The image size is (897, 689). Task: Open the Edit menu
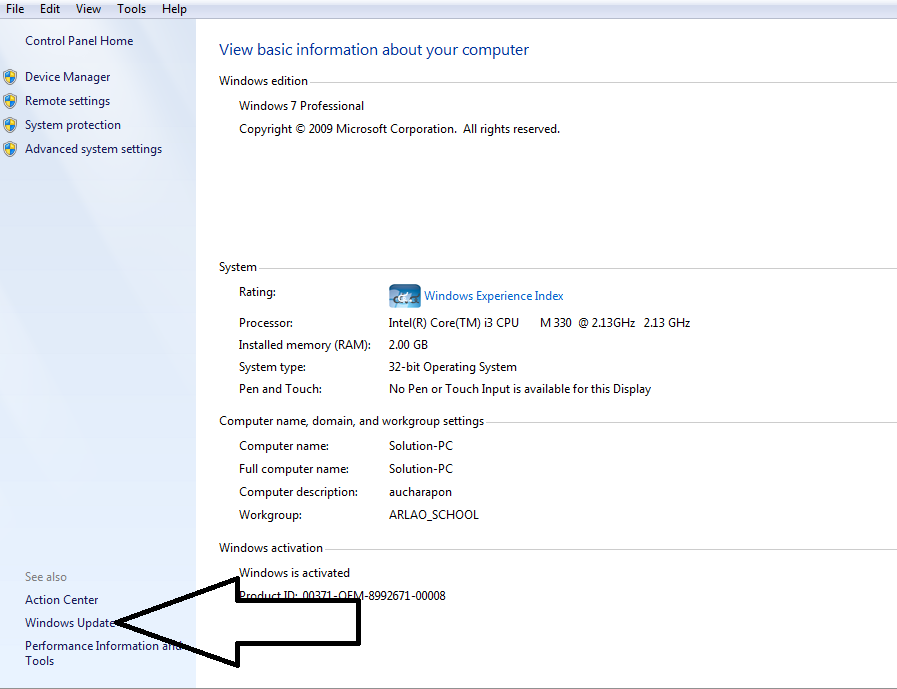[x=50, y=9]
